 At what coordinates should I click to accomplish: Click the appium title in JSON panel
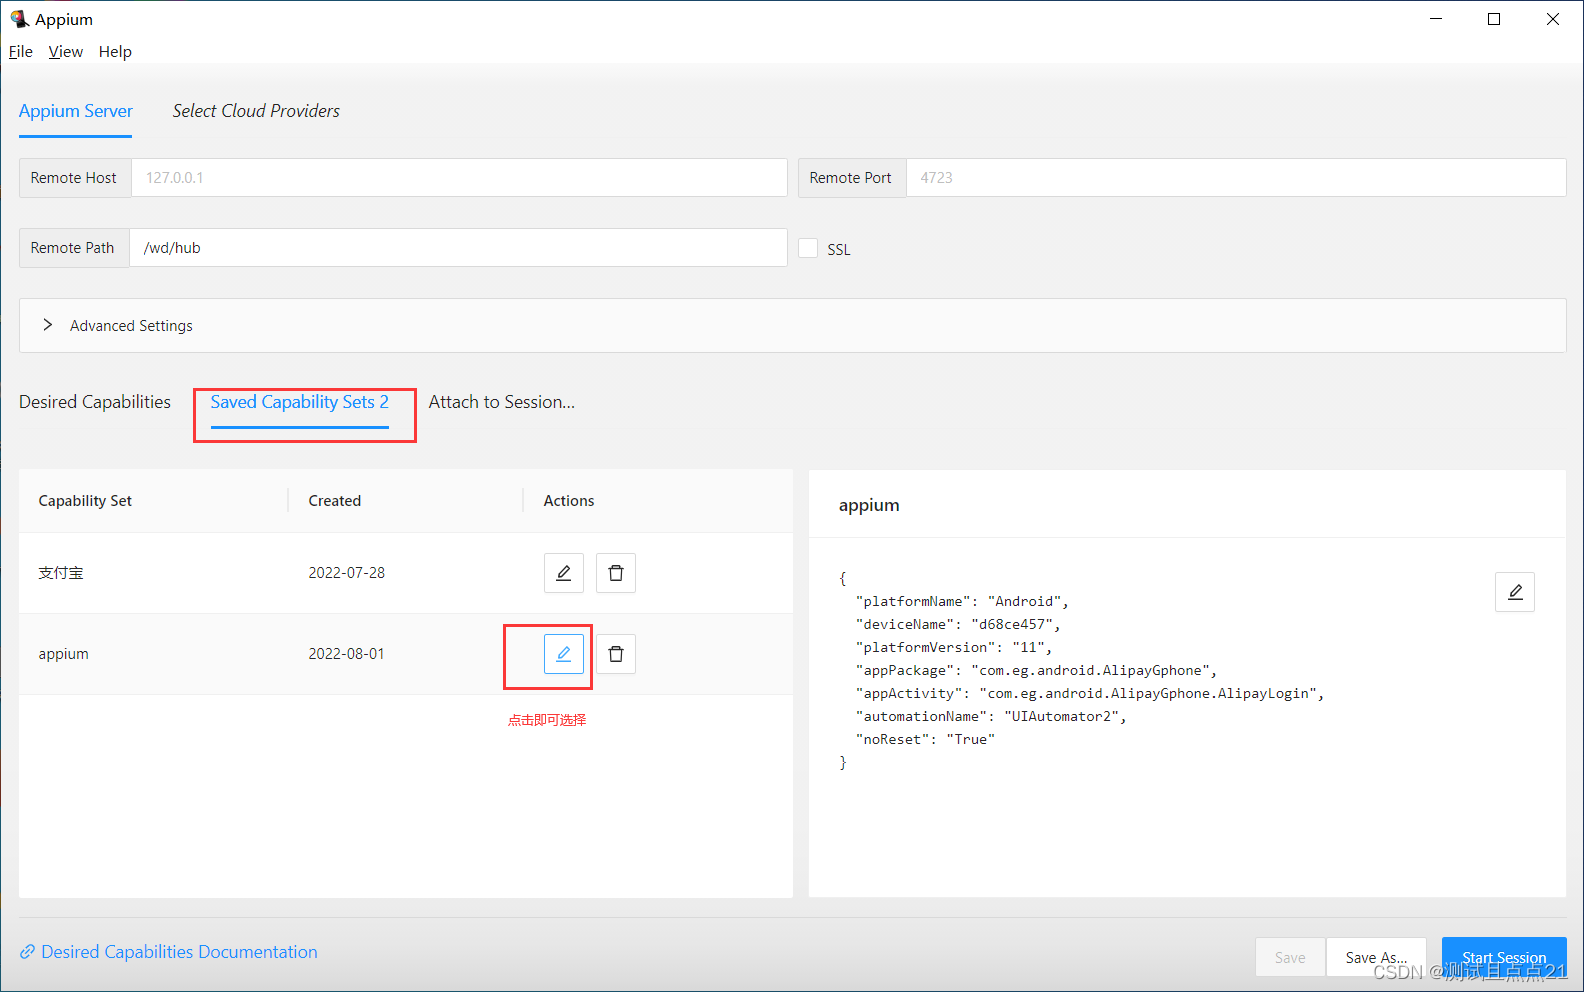[x=869, y=505]
